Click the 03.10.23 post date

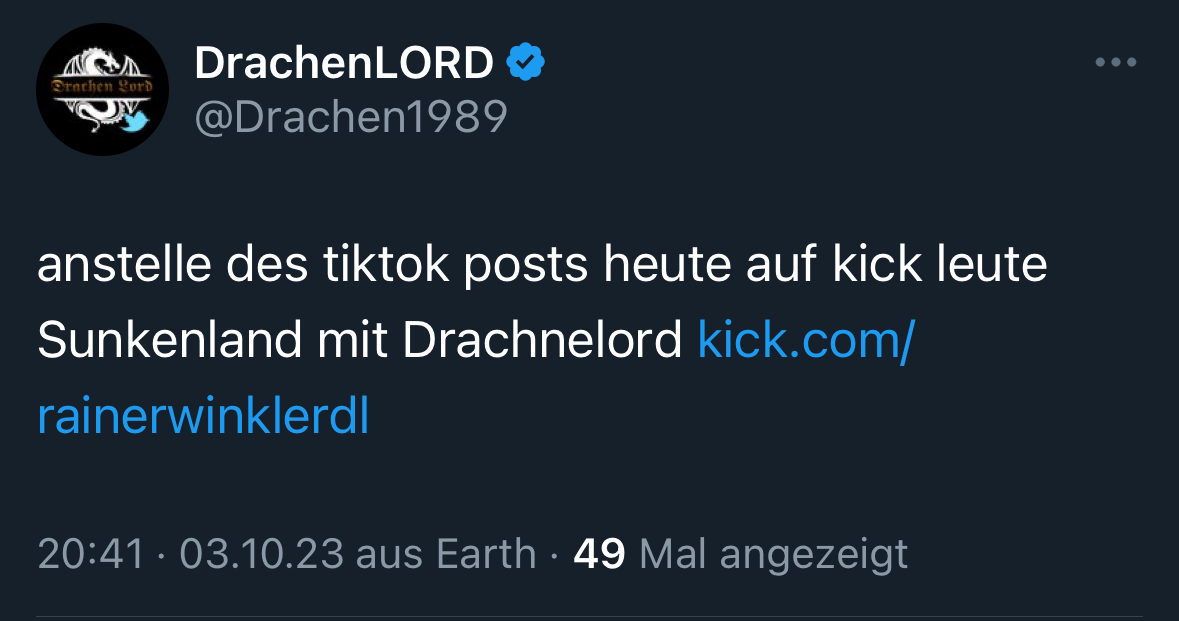click(x=261, y=555)
